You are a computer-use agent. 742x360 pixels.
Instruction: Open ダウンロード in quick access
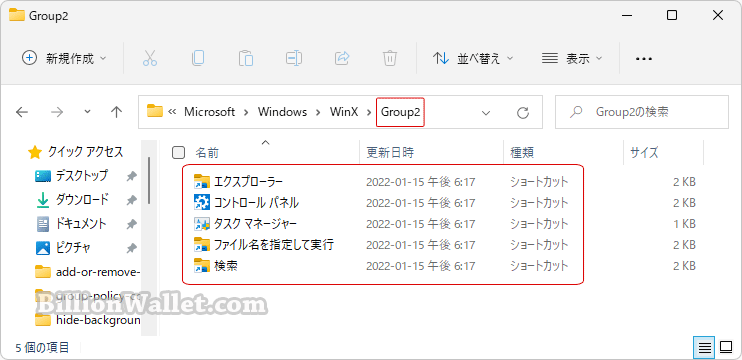coord(81,200)
